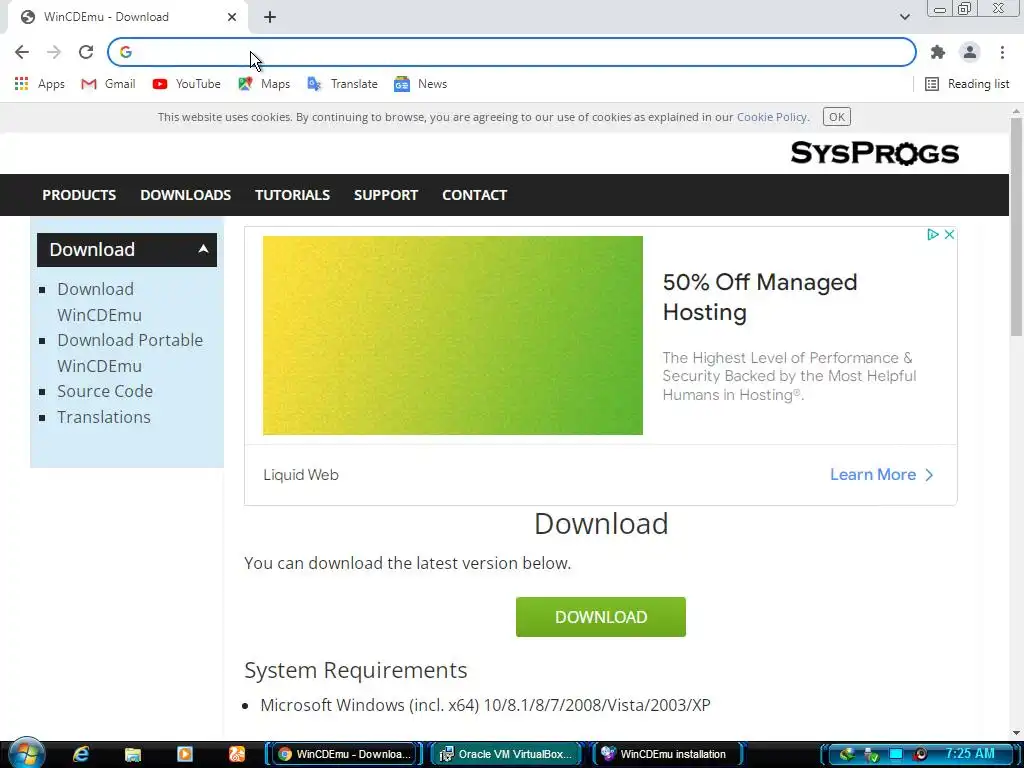This screenshot has width=1024, height=768.
Task: Open the Download Portable WinCDEmu link
Action: point(130,353)
